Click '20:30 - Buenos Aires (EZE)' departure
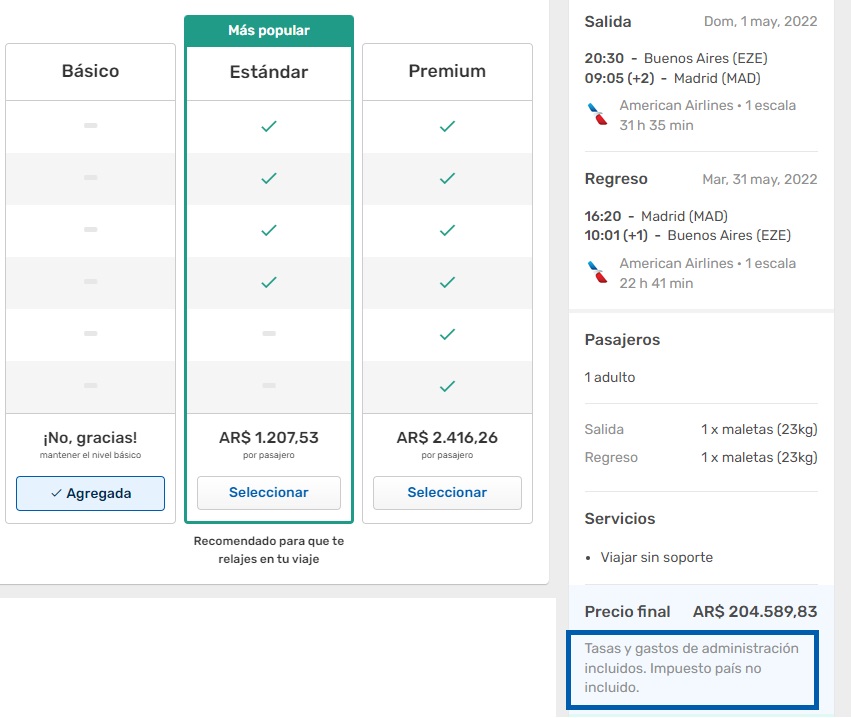Screen dimensions: 851x718 point(676,58)
